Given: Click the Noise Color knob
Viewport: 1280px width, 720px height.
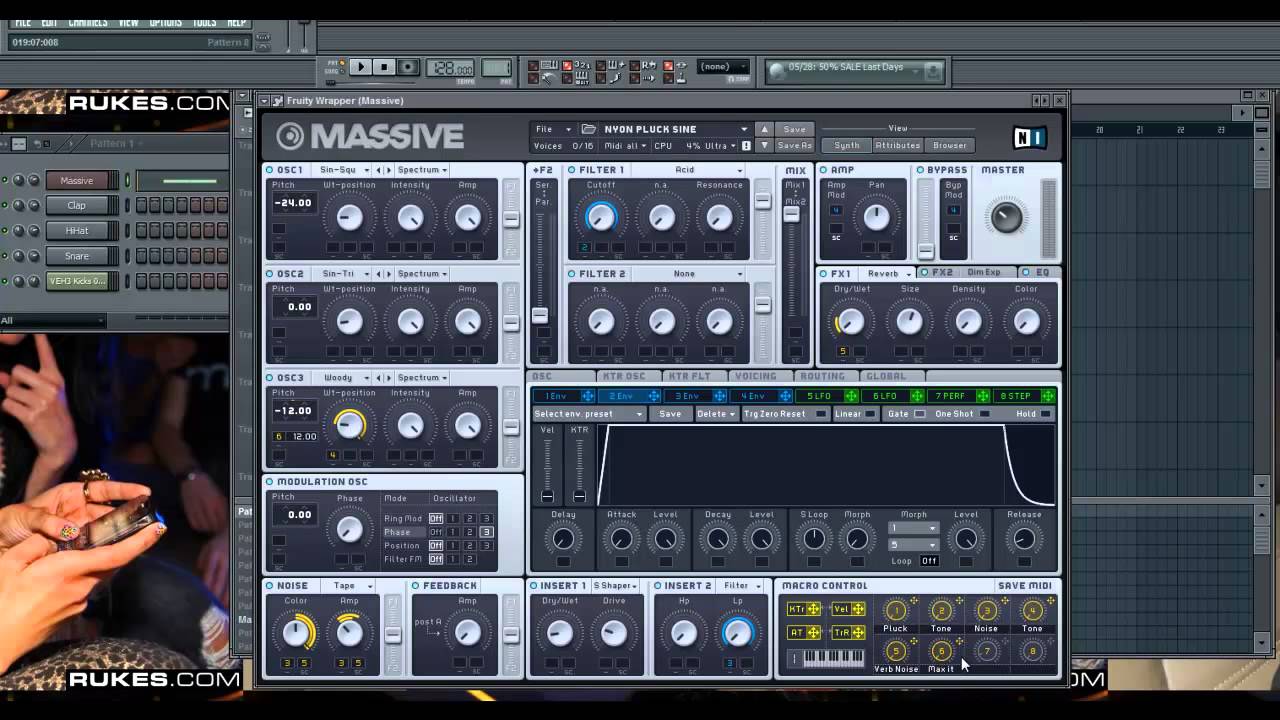Looking at the screenshot, I should pyautogui.click(x=296, y=632).
